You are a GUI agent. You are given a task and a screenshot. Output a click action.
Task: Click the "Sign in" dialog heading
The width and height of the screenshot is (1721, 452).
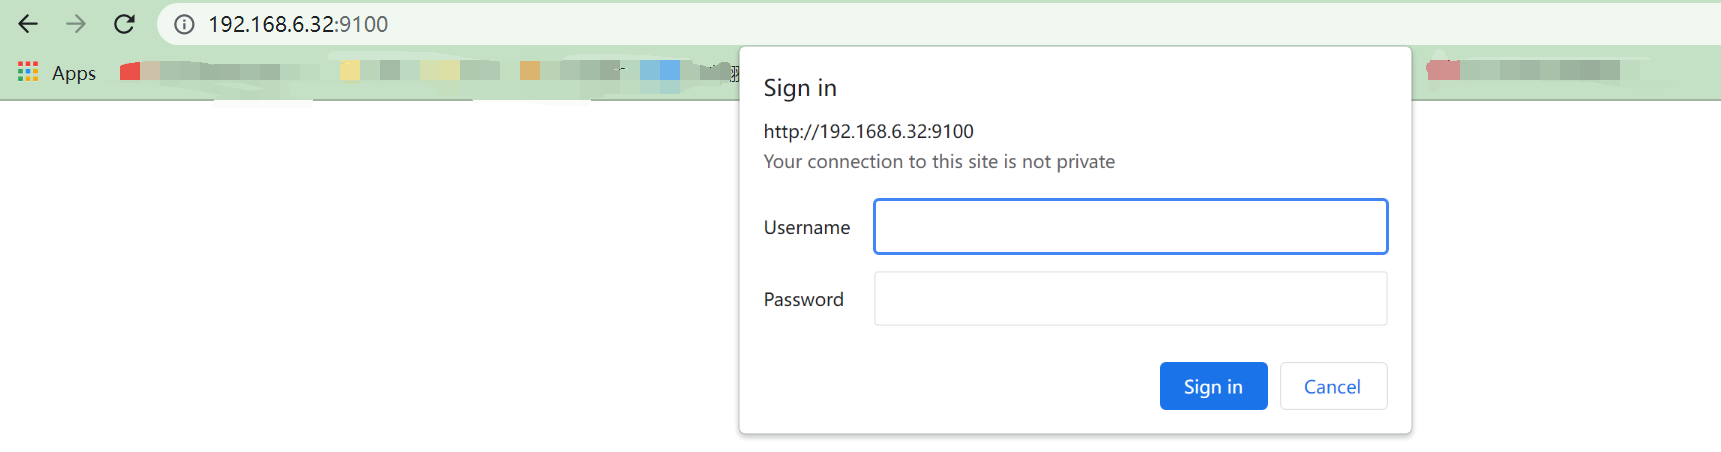tap(800, 88)
